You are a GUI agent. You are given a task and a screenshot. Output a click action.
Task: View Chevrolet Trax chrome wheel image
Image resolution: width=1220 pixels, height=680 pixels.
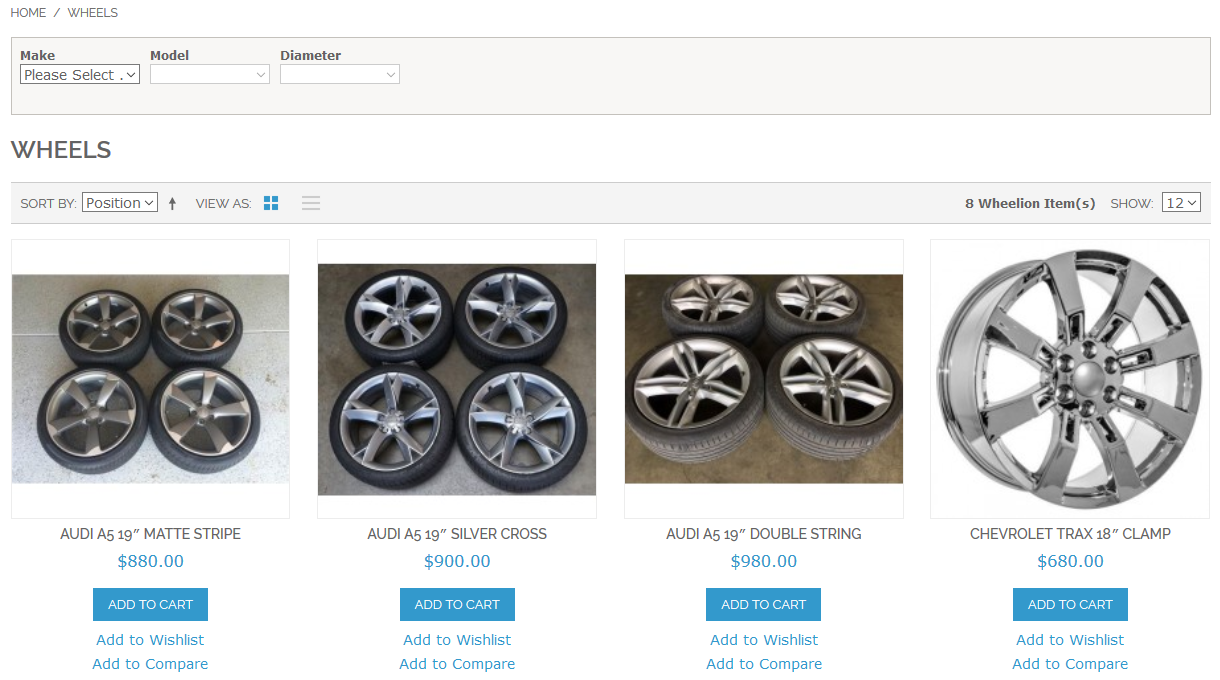coord(1070,379)
